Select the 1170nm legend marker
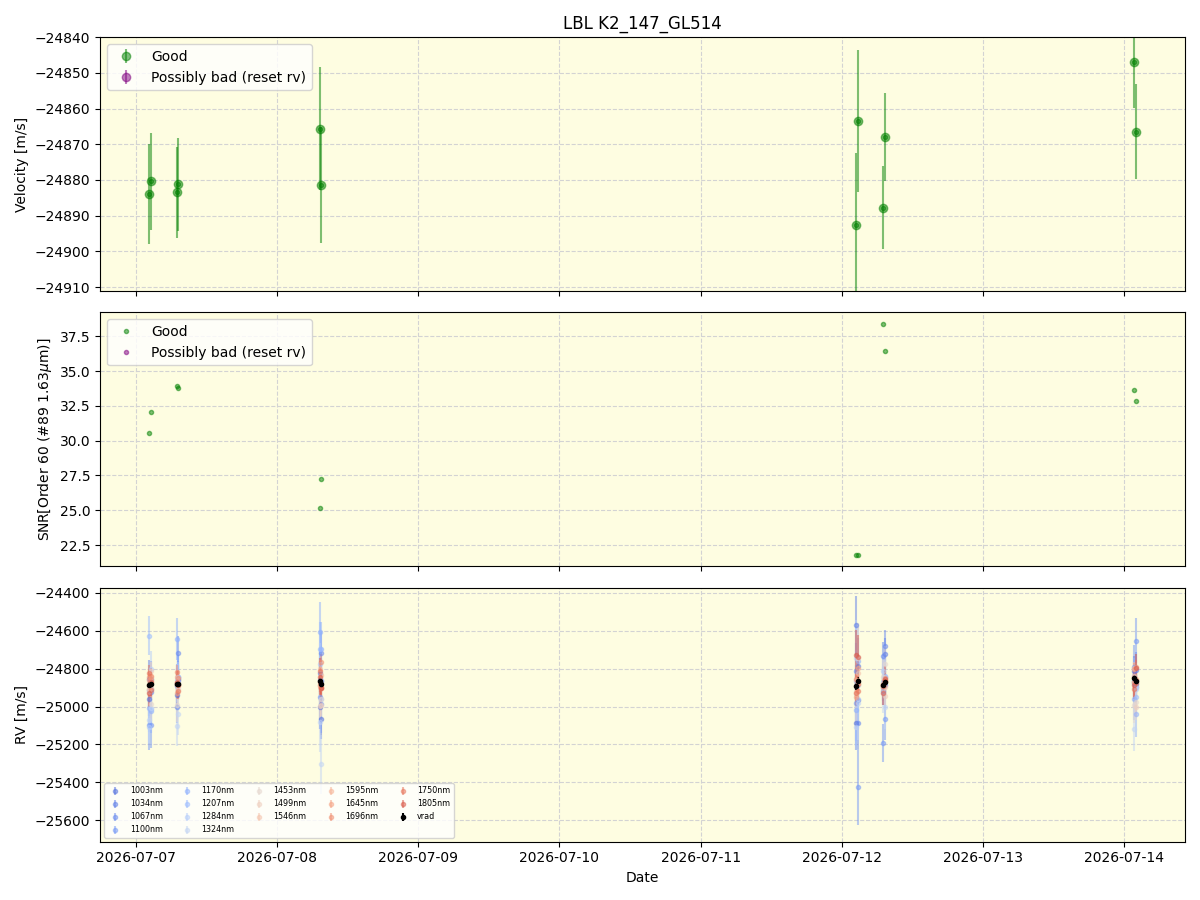1200x900 pixels. tap(187, 791)
